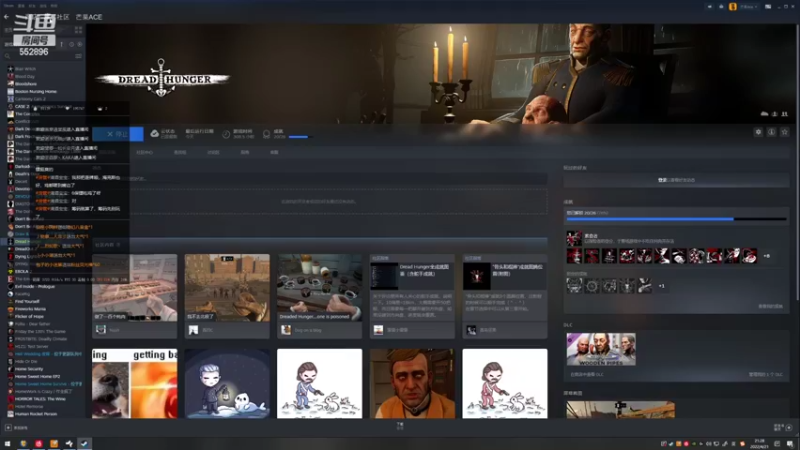800x450 pixels.
Task: Click the play time clock icon
Action: (x=226, y=134)
